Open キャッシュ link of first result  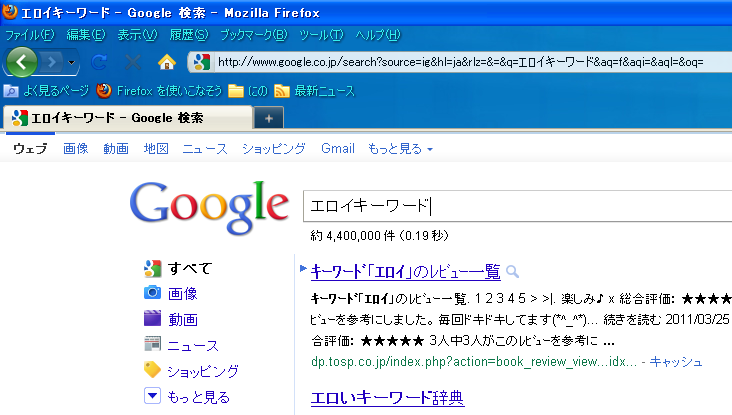[676, 361]
